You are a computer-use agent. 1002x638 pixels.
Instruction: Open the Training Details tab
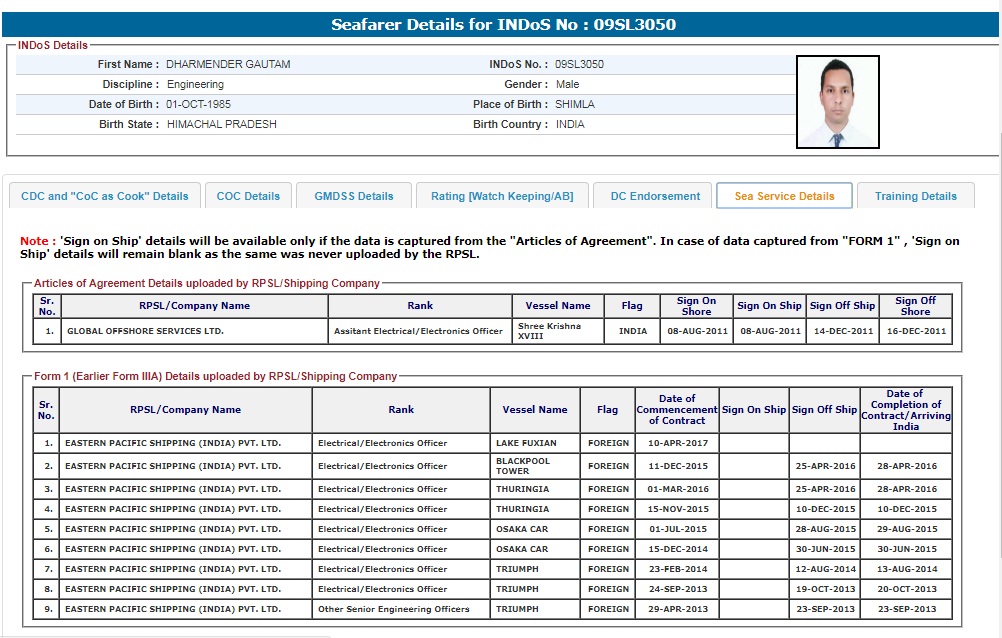[x=915, y=196]
